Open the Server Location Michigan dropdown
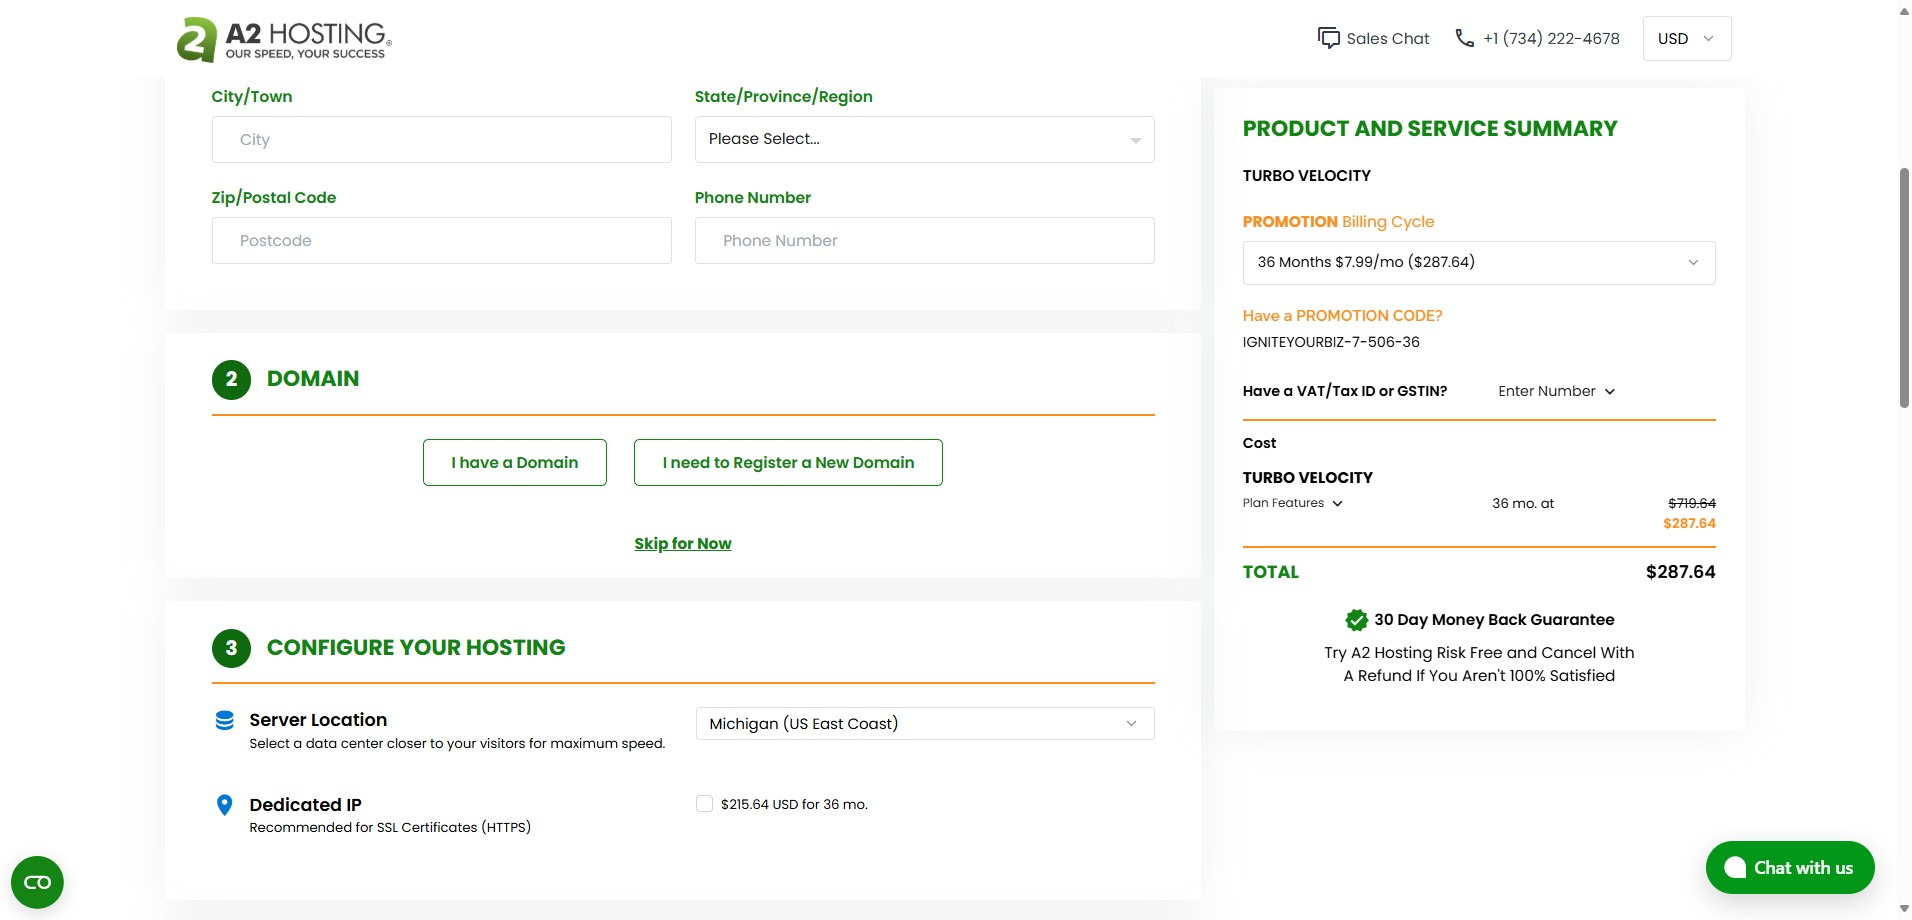The height and width of the screenshot is (920, 1912). coord(924,723)
